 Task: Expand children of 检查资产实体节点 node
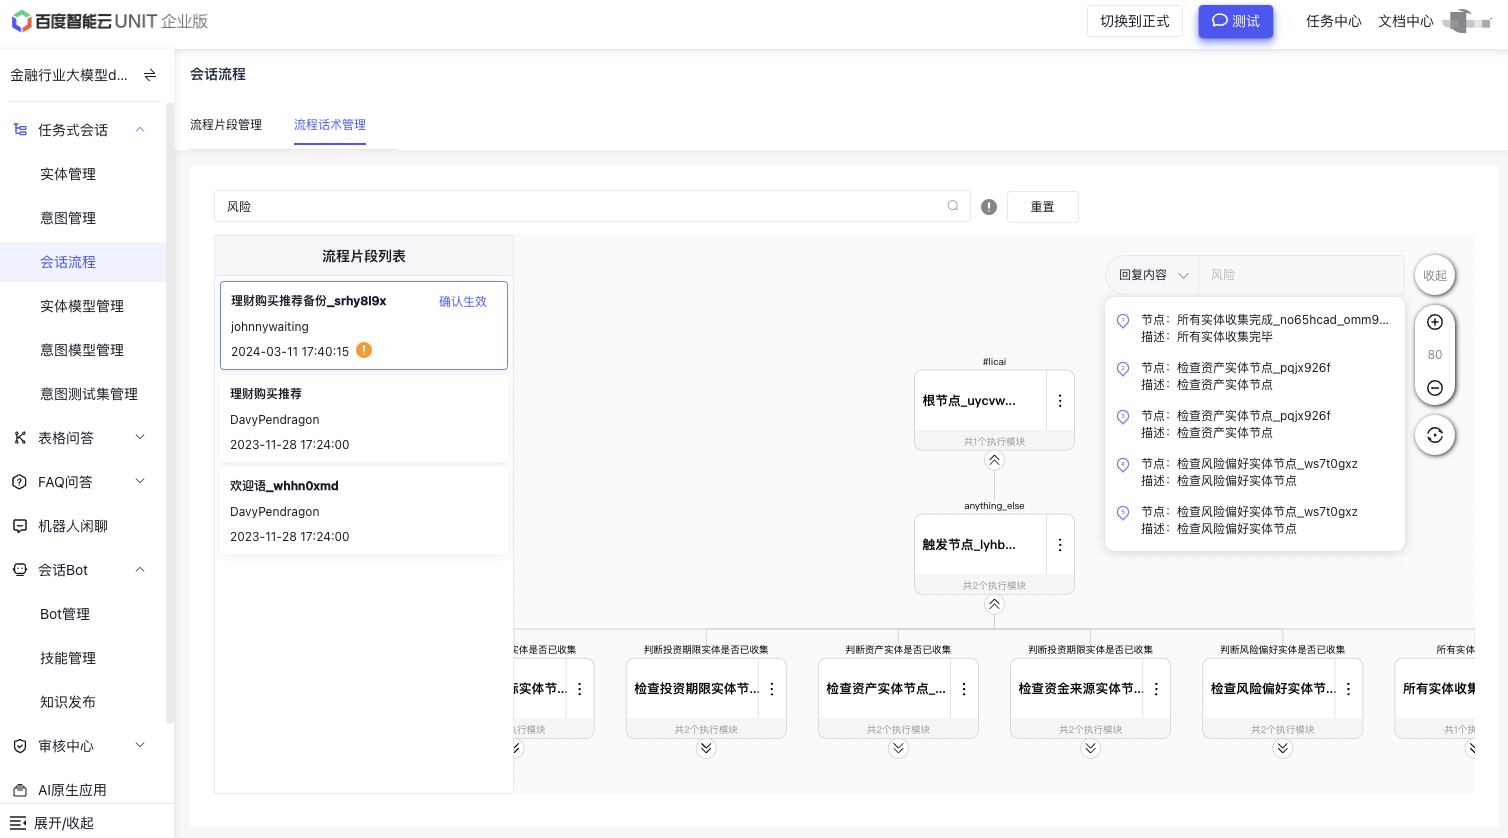coord(898,749)
